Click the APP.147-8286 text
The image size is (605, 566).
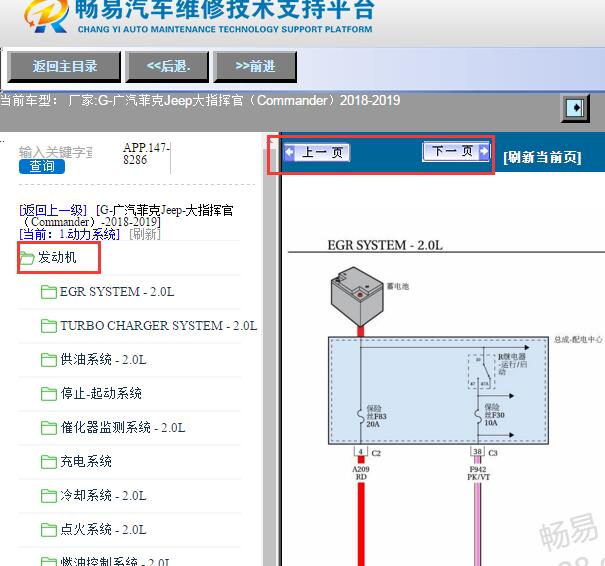coord(146,154)
